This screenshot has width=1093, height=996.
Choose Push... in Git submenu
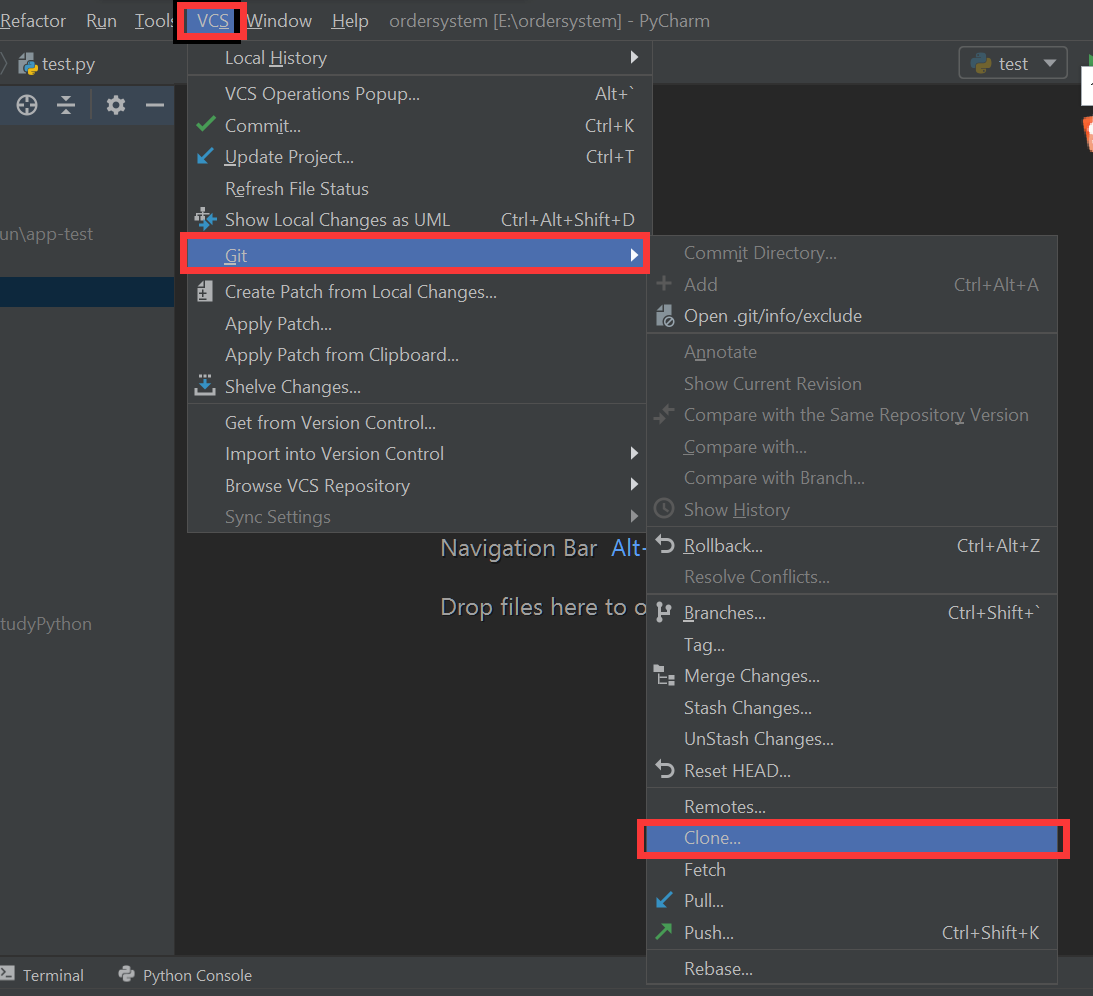pyautogui.click(x=852, y=933)
